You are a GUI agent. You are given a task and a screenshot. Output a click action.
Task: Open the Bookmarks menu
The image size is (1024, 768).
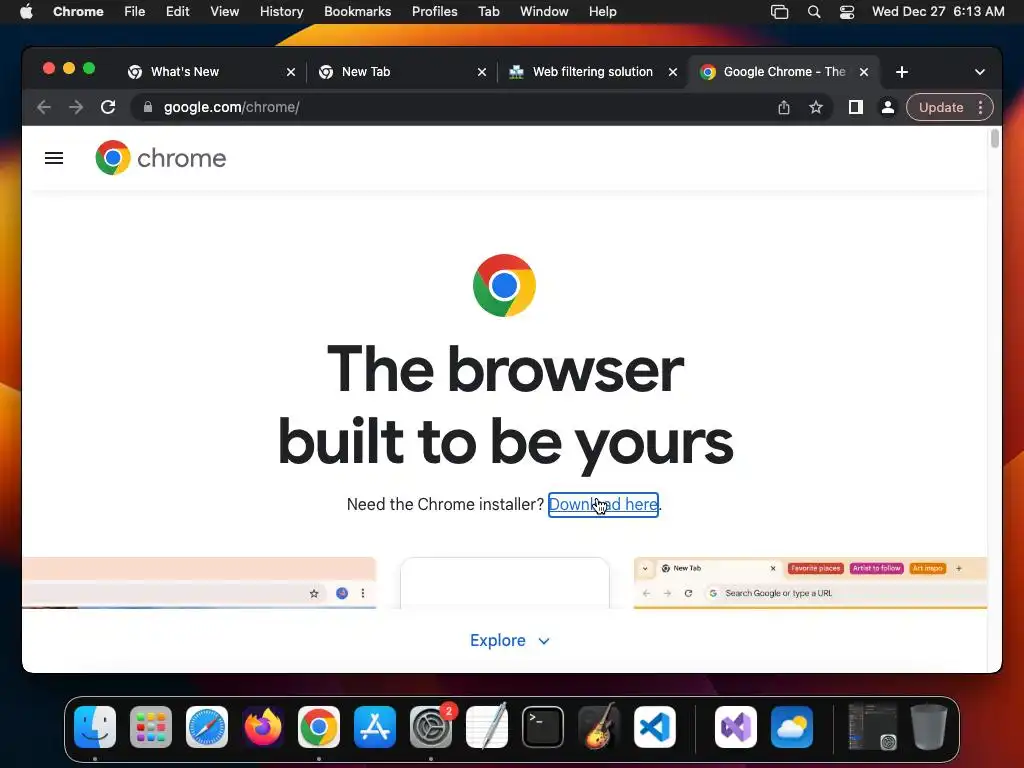(357, 11)
